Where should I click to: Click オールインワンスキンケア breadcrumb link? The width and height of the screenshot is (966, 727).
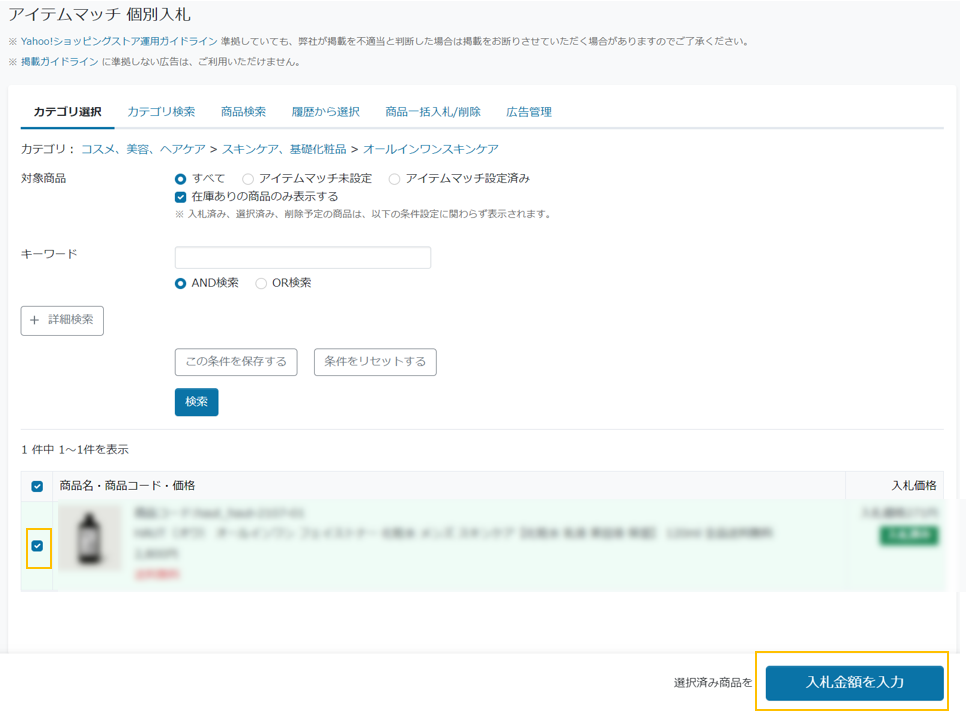(x=431, y=149)
